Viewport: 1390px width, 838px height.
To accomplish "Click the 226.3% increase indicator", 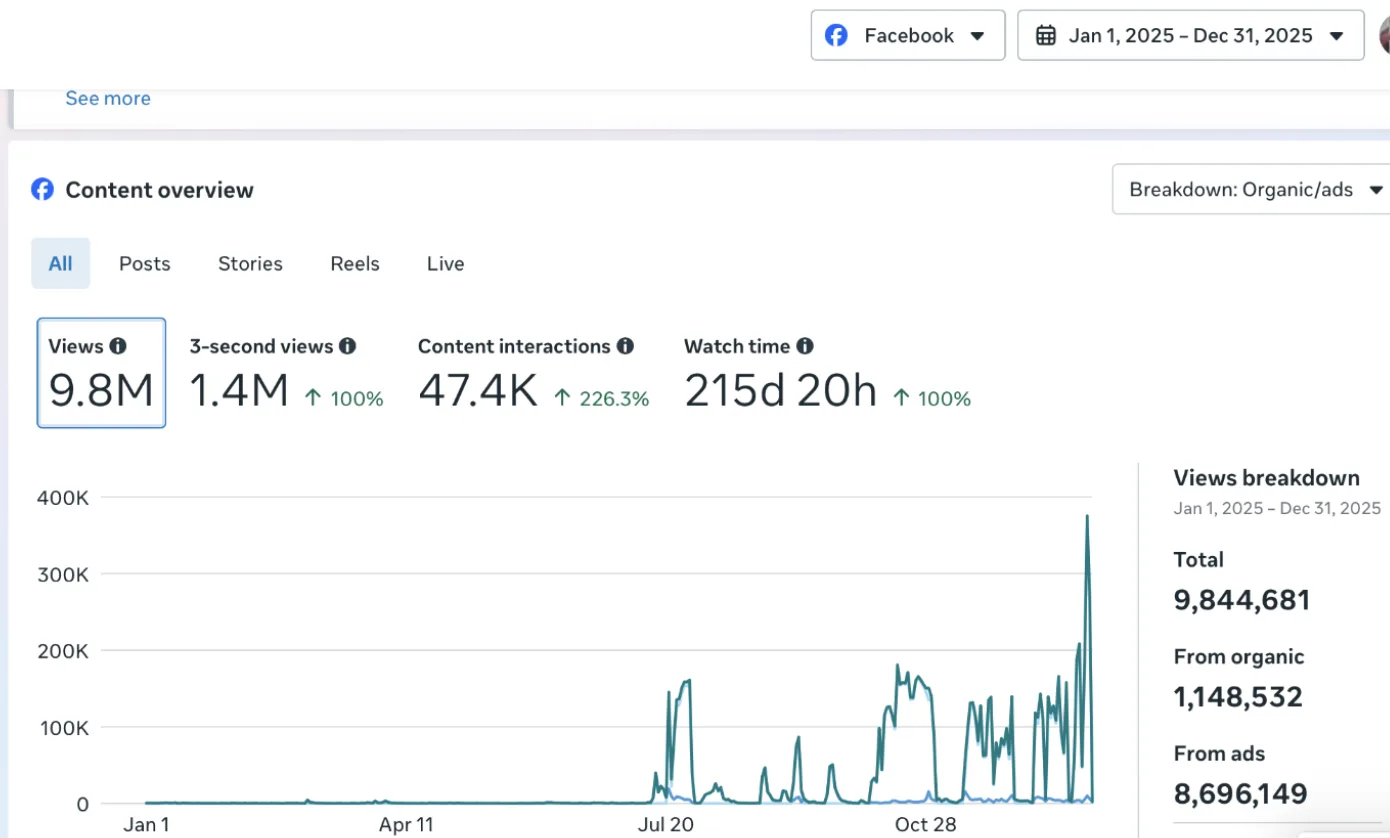I will [x=601, y=399].
